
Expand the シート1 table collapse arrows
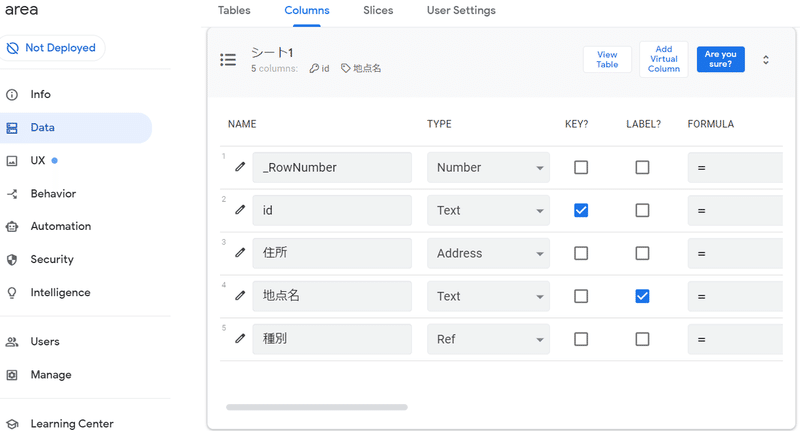(766, 60)
